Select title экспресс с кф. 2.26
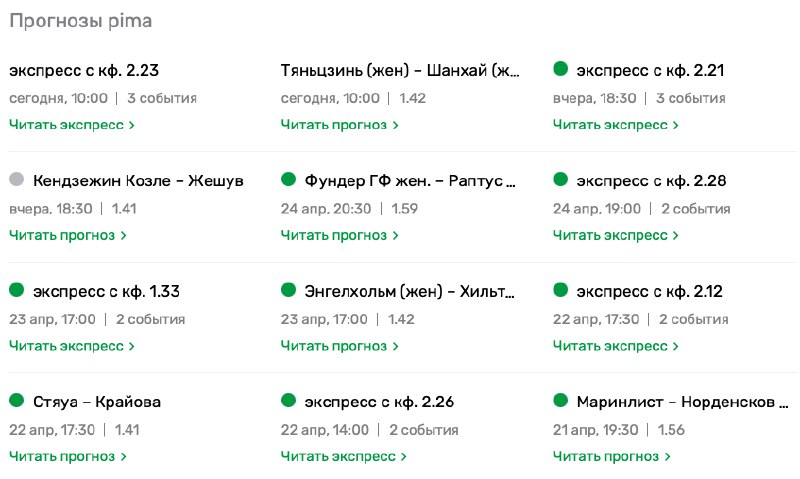This screenshot has width=800, height=479. click(x=379, y=402)
